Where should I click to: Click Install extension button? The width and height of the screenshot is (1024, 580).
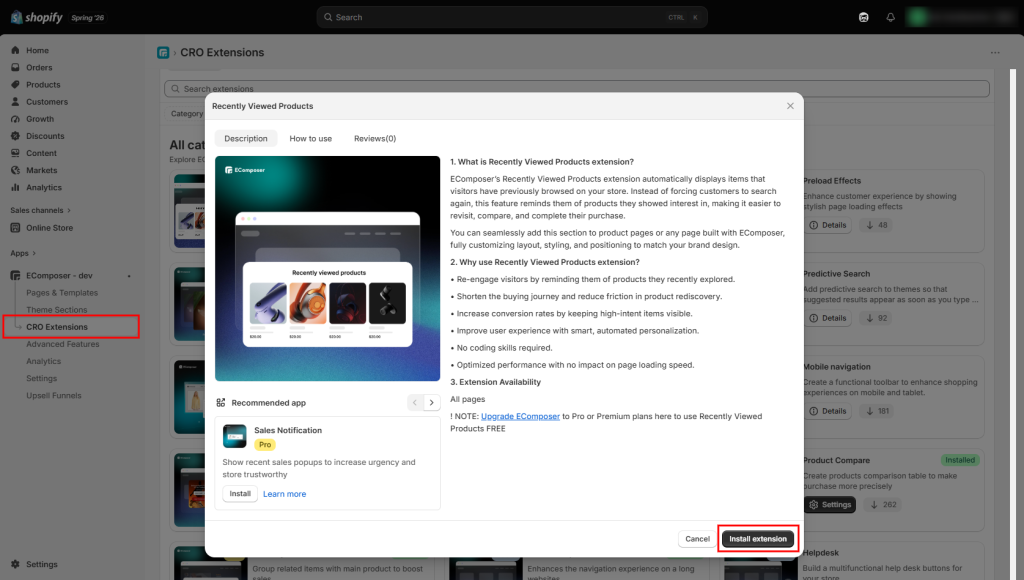click(x=758, y=539)
